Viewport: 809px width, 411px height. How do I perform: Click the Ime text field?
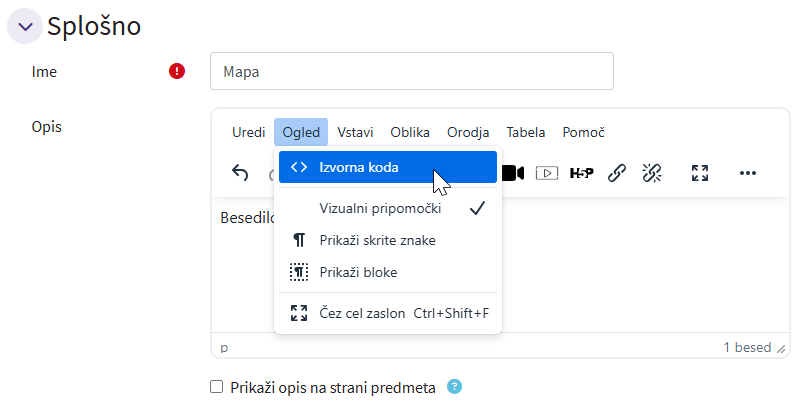(411, 71)
